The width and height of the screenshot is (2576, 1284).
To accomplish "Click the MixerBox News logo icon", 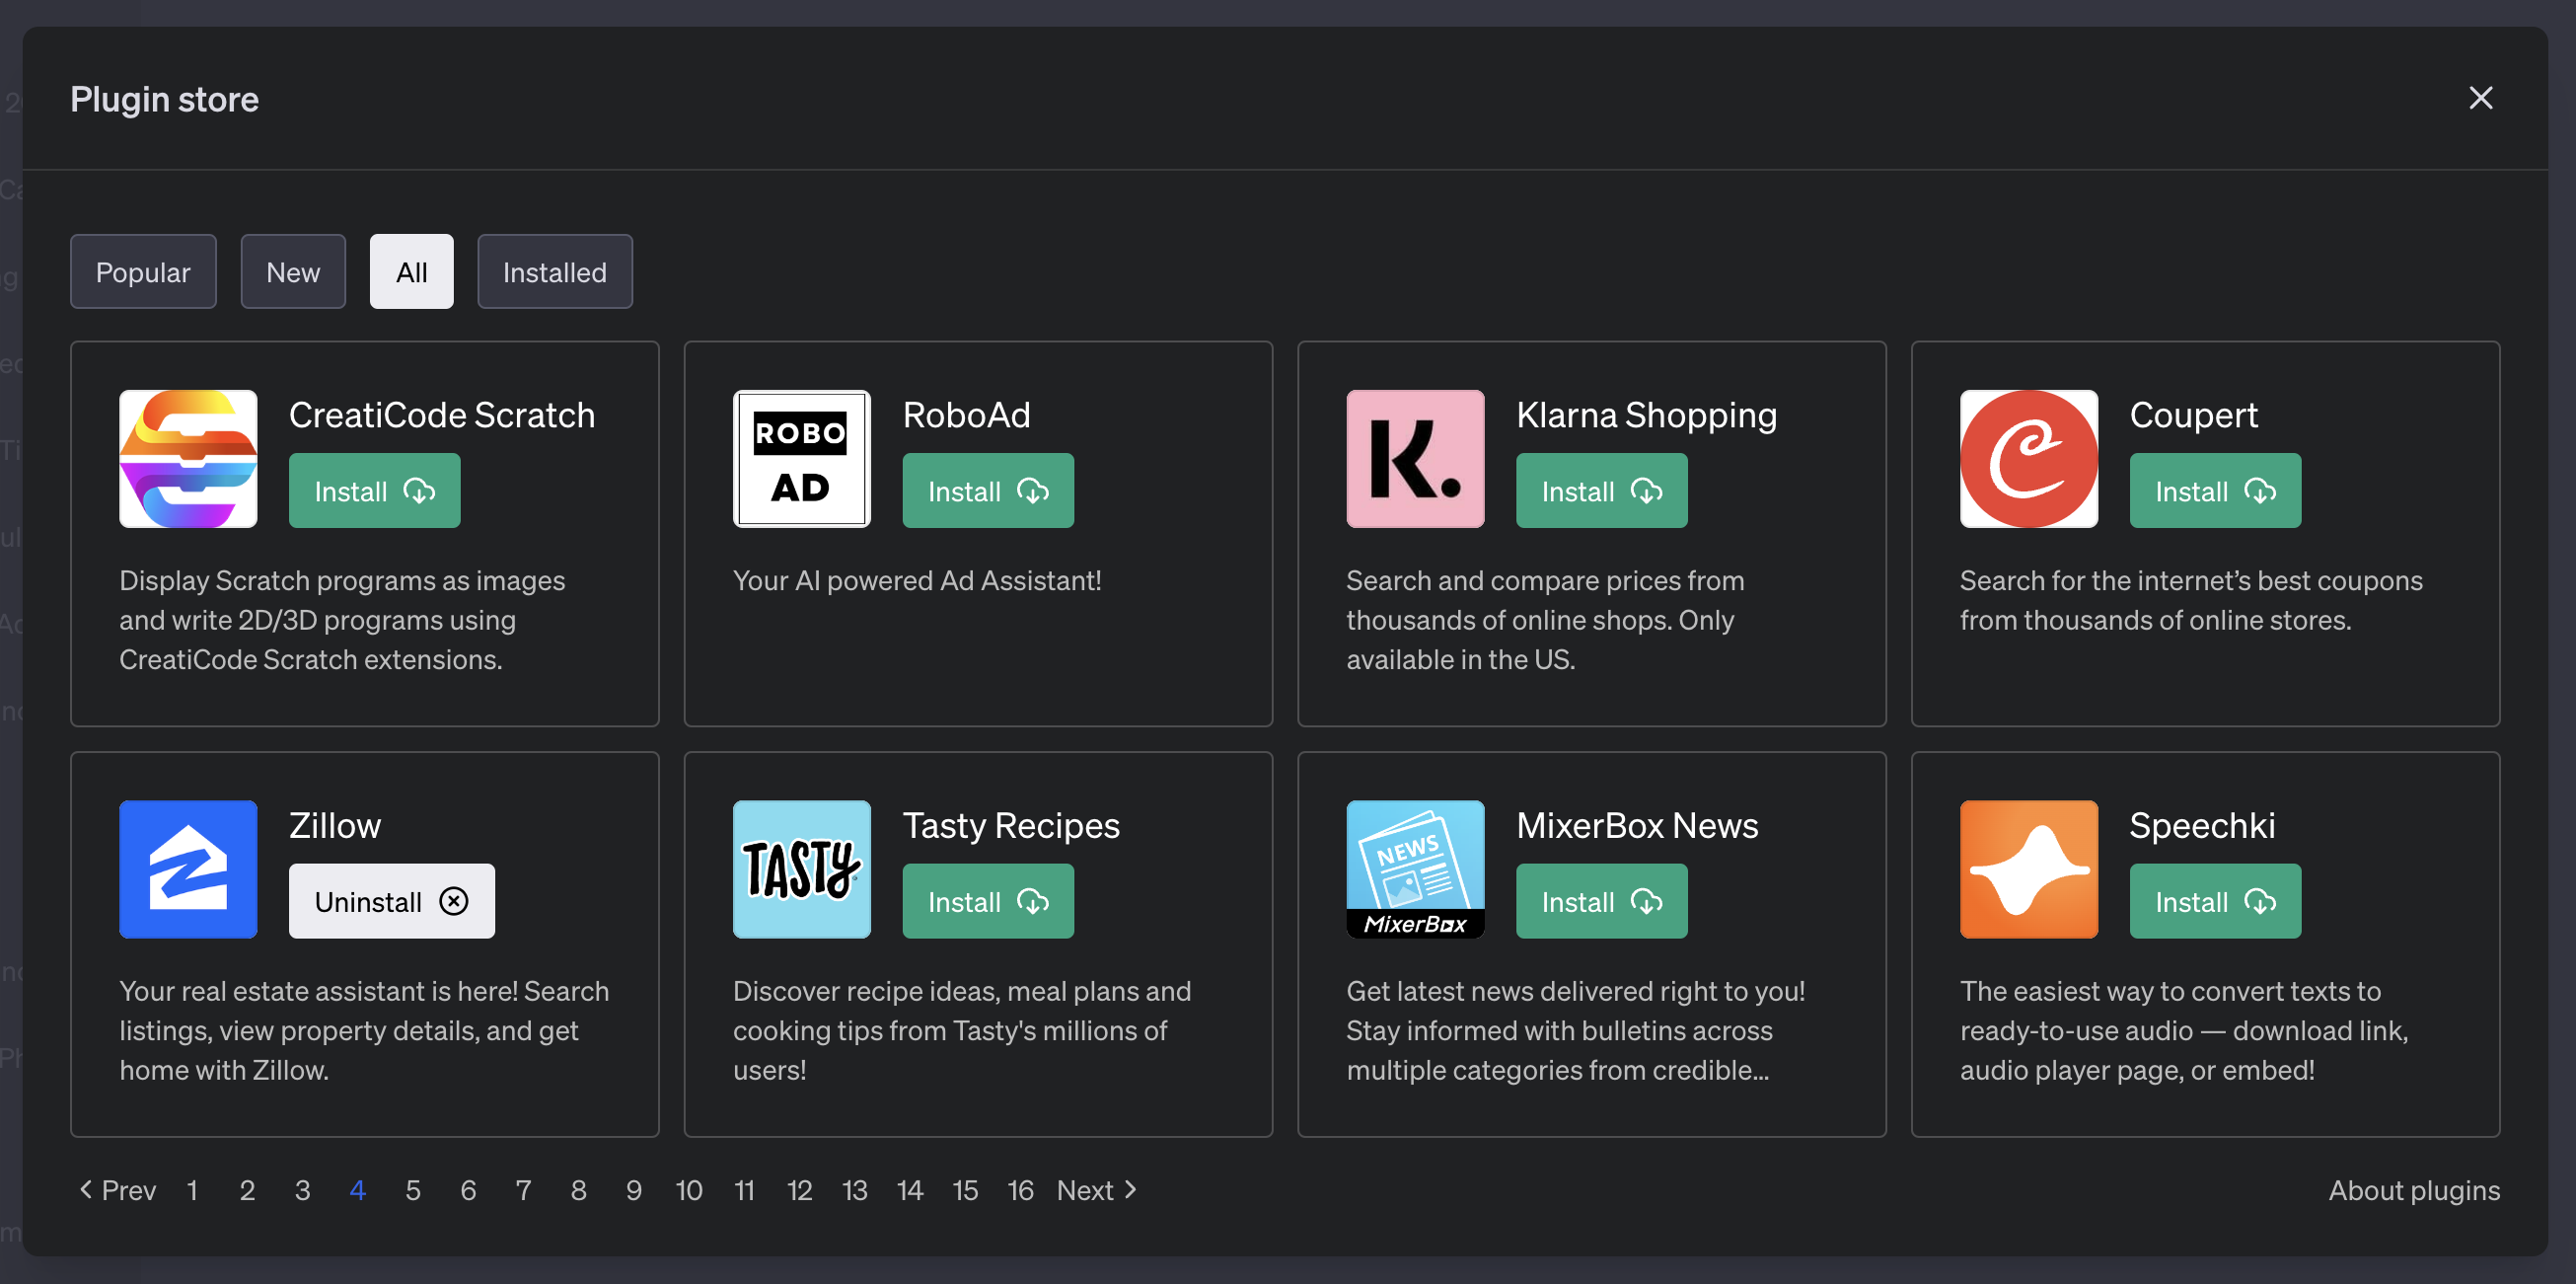I will [1415, 869].
